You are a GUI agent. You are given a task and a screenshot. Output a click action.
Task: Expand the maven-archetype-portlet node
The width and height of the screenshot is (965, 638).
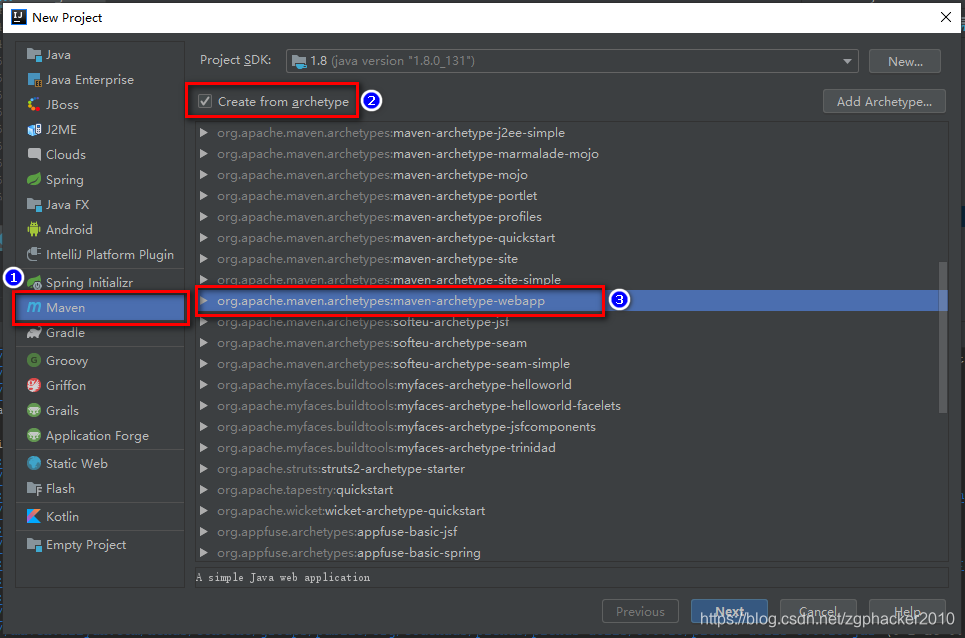pos(204,196)
